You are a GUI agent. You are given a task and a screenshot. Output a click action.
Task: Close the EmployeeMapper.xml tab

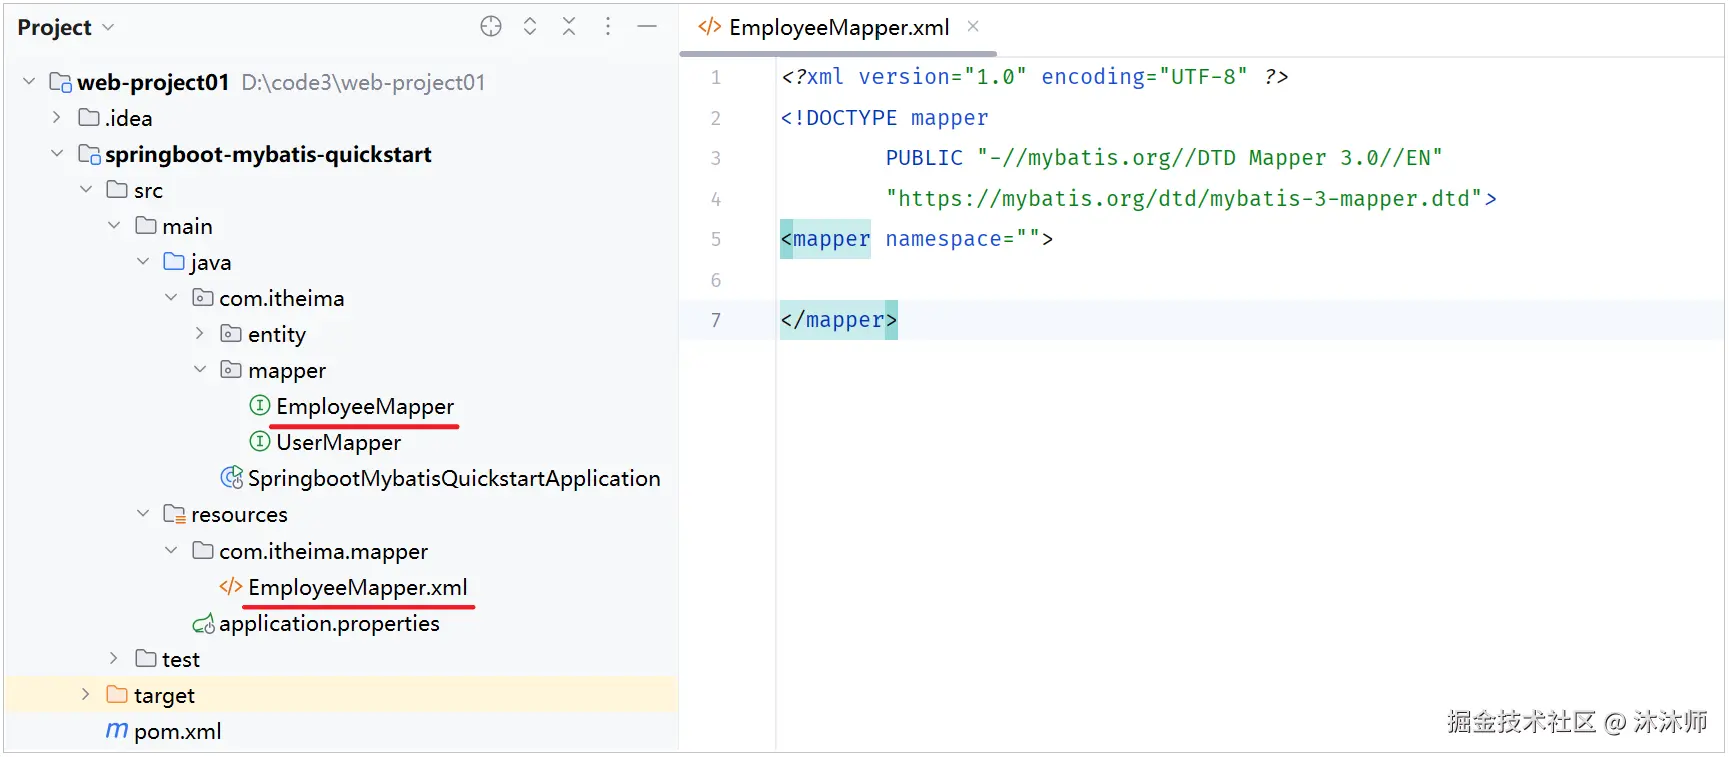click(973, 27)
